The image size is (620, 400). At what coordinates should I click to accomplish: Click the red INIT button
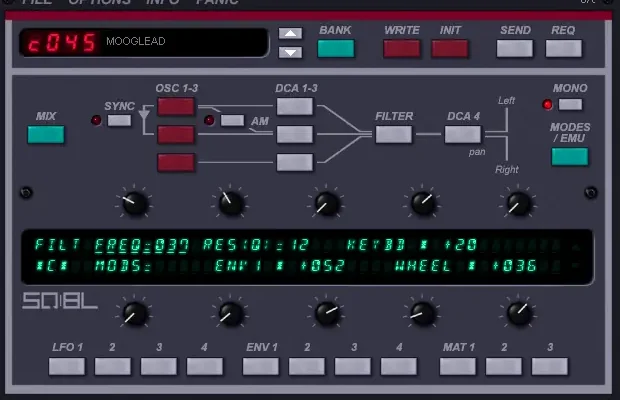point(450,49)
